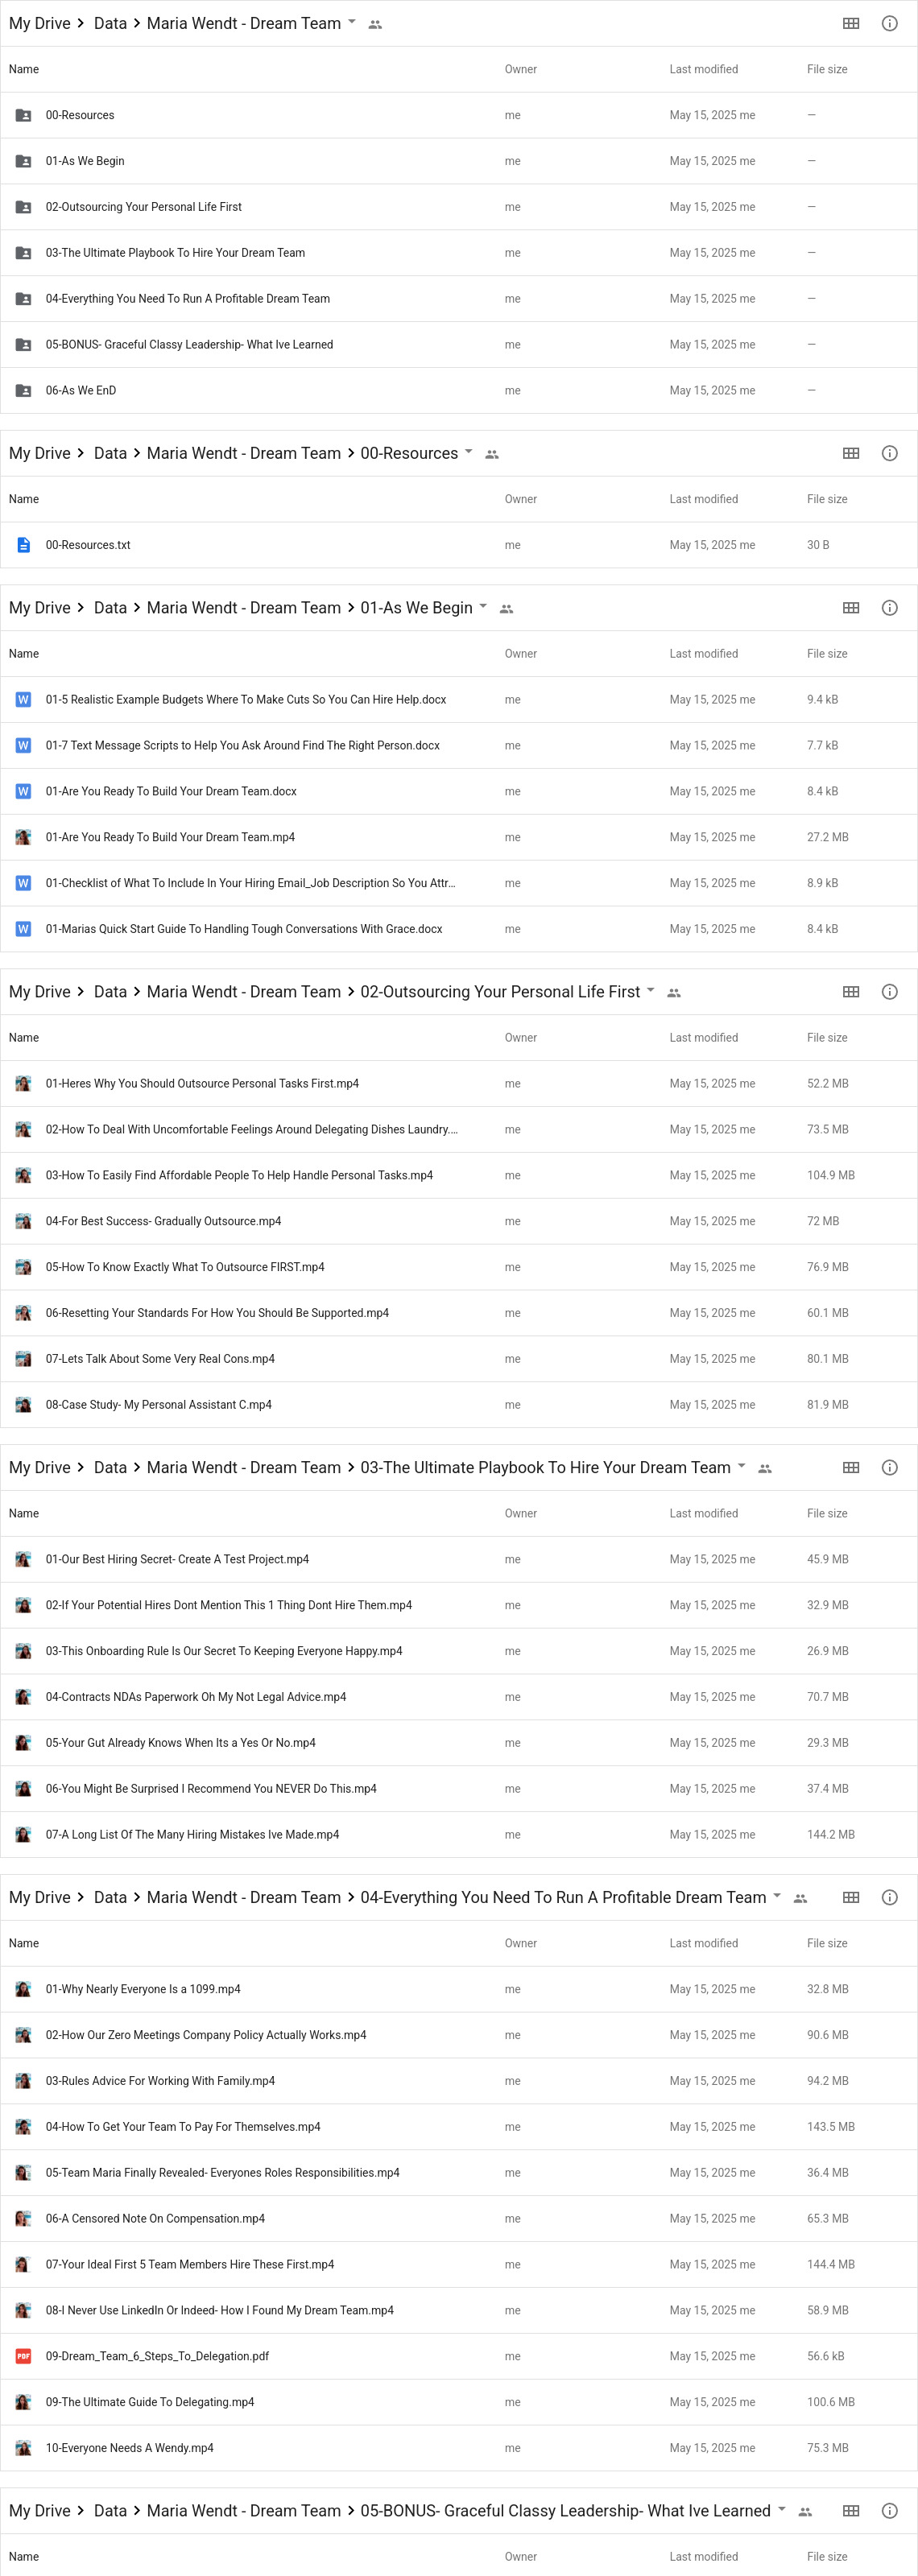Click video thumbnail of 07-Your Ideal First 5 Team Members

(23, 2265)
